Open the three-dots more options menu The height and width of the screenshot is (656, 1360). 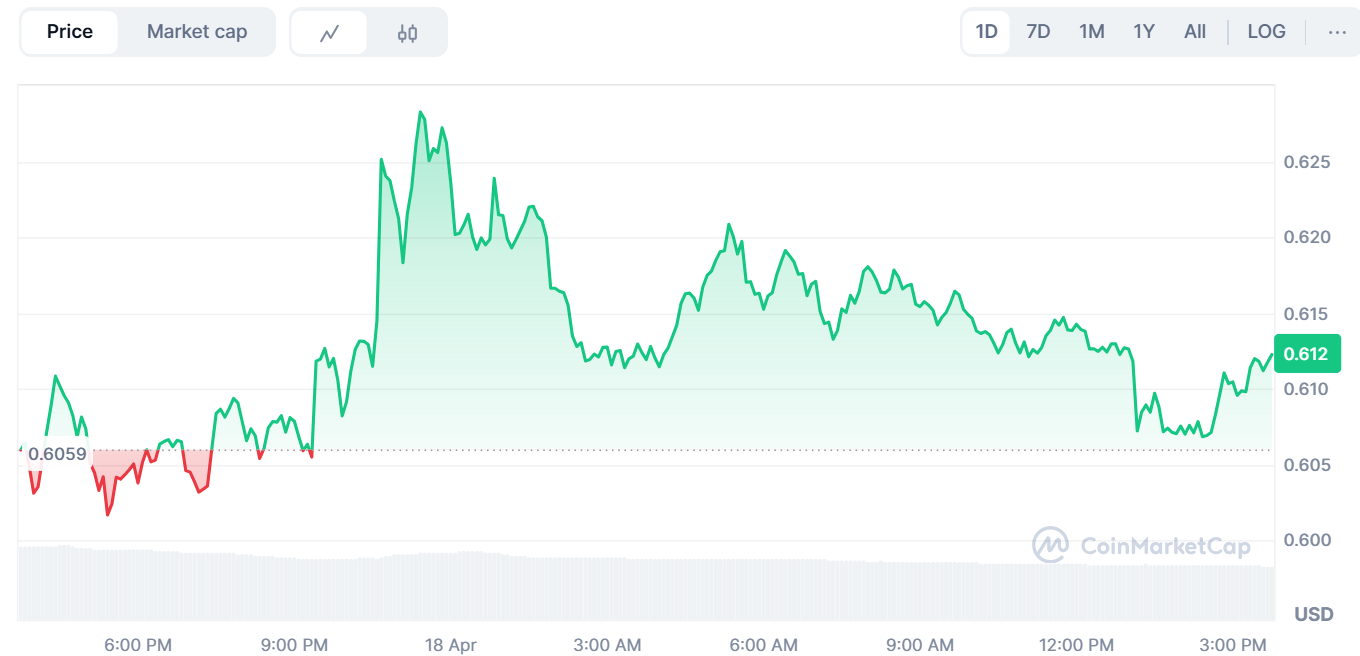(x=1337, y=32)
